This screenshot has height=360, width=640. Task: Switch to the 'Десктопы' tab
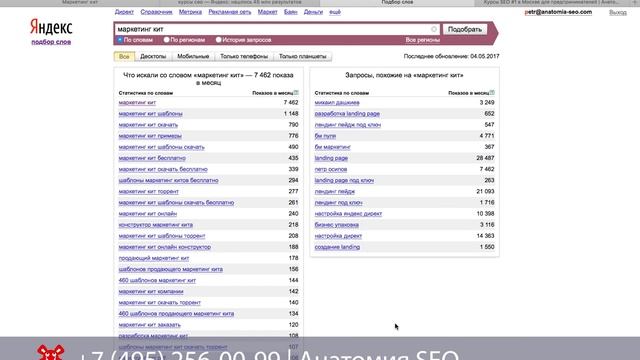click(x=153, y=56)
